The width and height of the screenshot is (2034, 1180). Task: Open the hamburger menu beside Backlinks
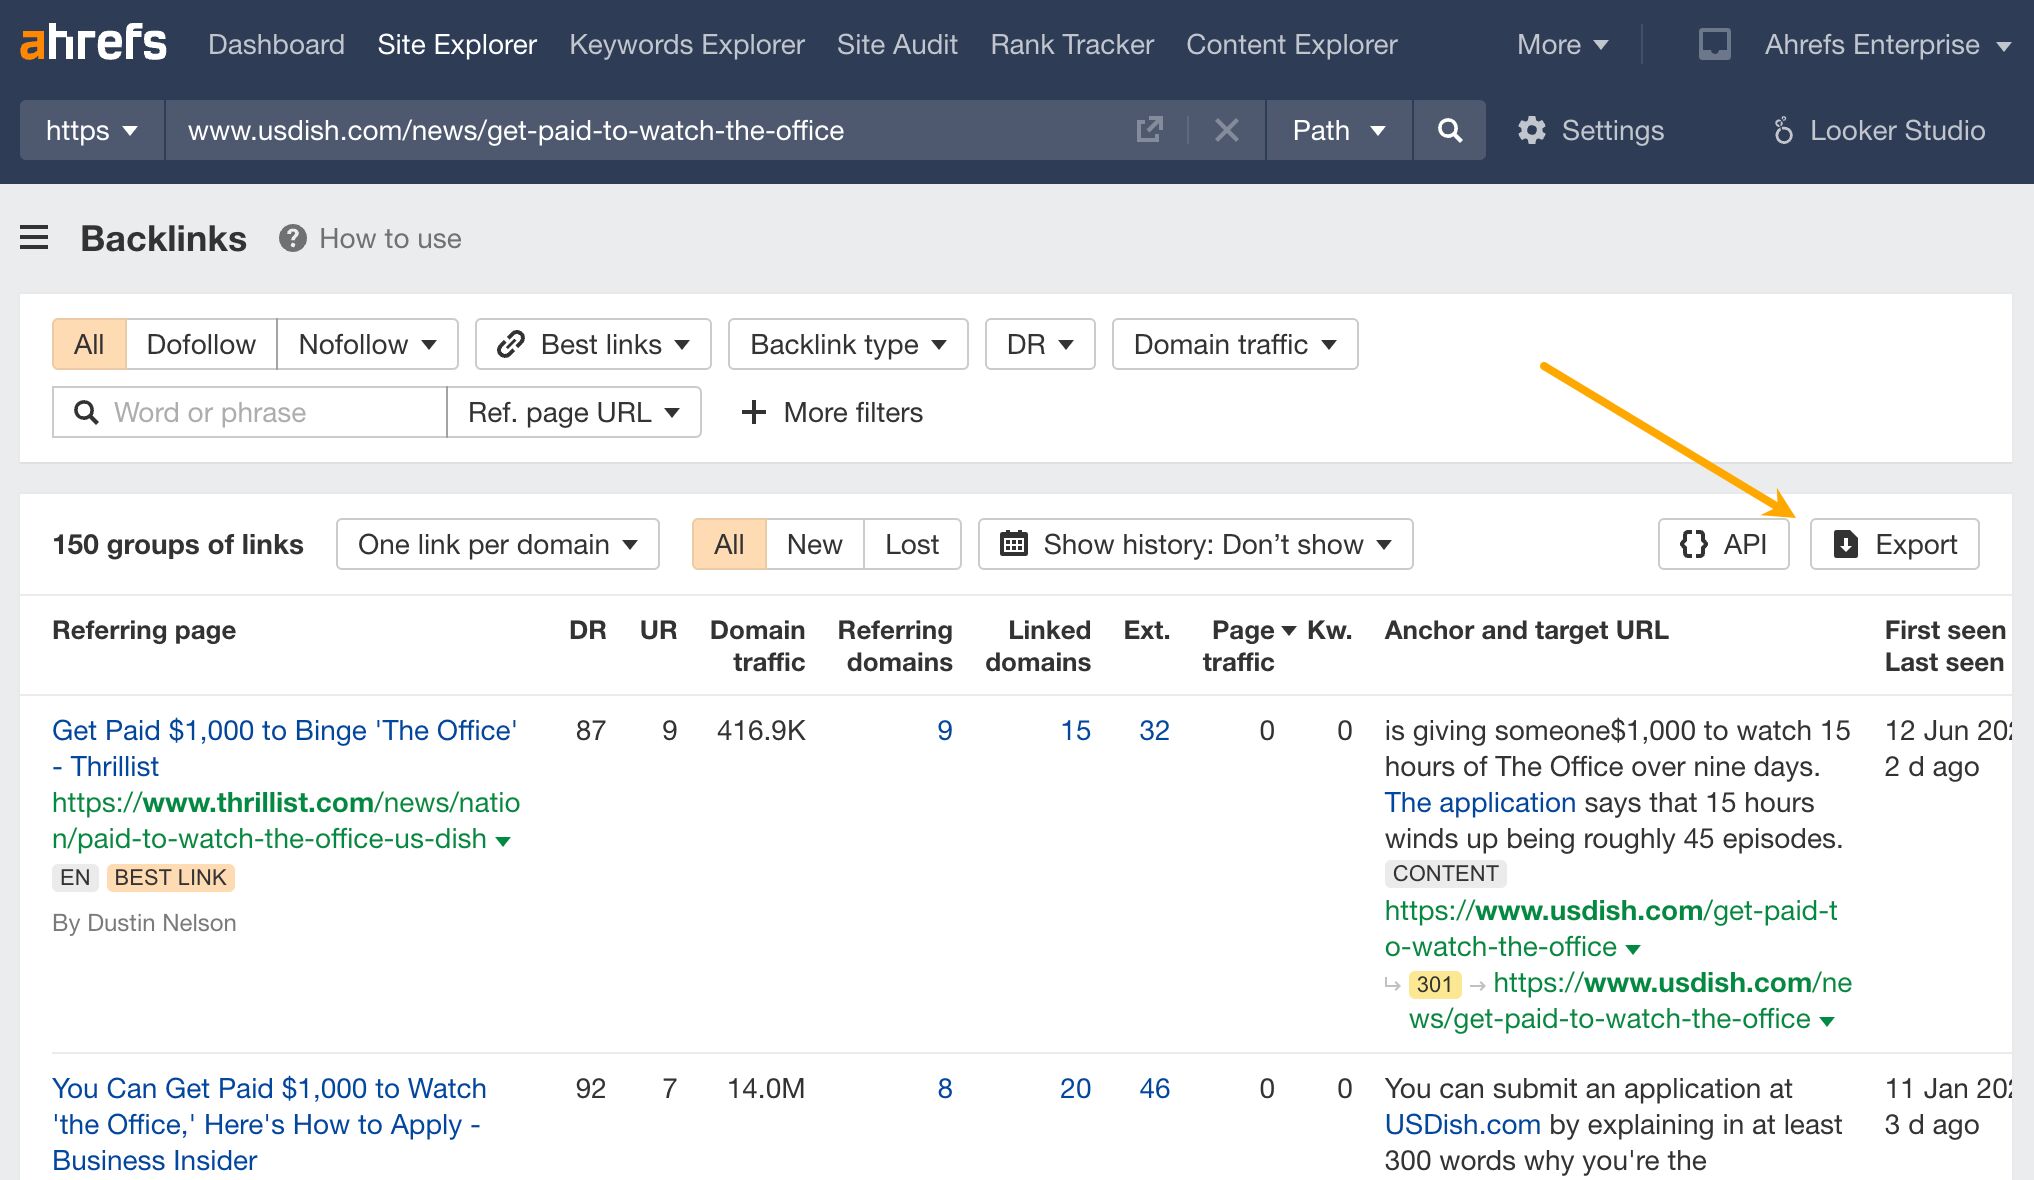pos(35,238)
